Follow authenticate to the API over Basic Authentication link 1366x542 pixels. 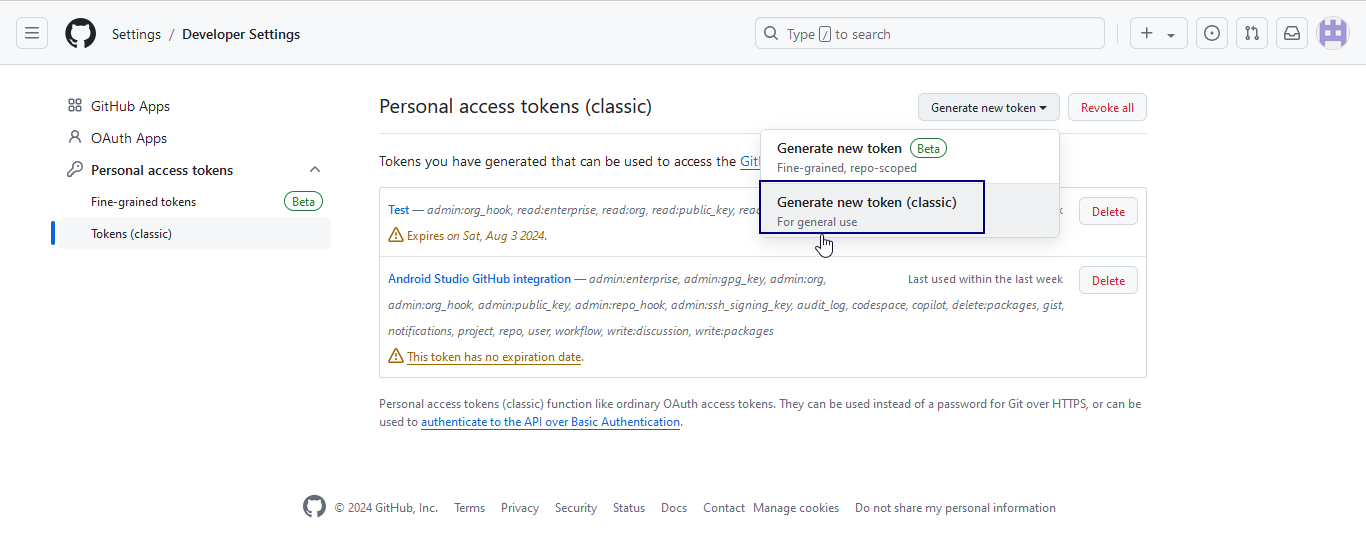(551, 422)
